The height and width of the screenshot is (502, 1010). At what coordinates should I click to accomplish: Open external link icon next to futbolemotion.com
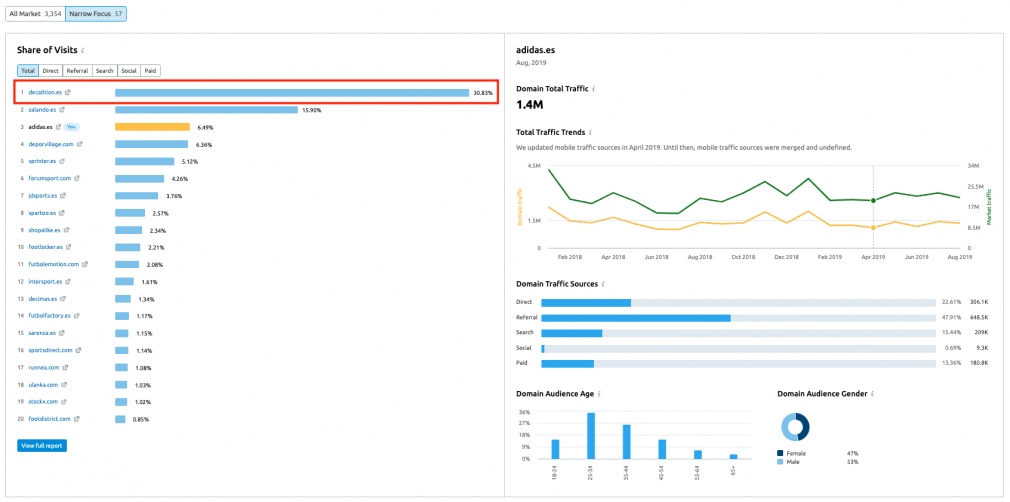(x=85, y=264)
